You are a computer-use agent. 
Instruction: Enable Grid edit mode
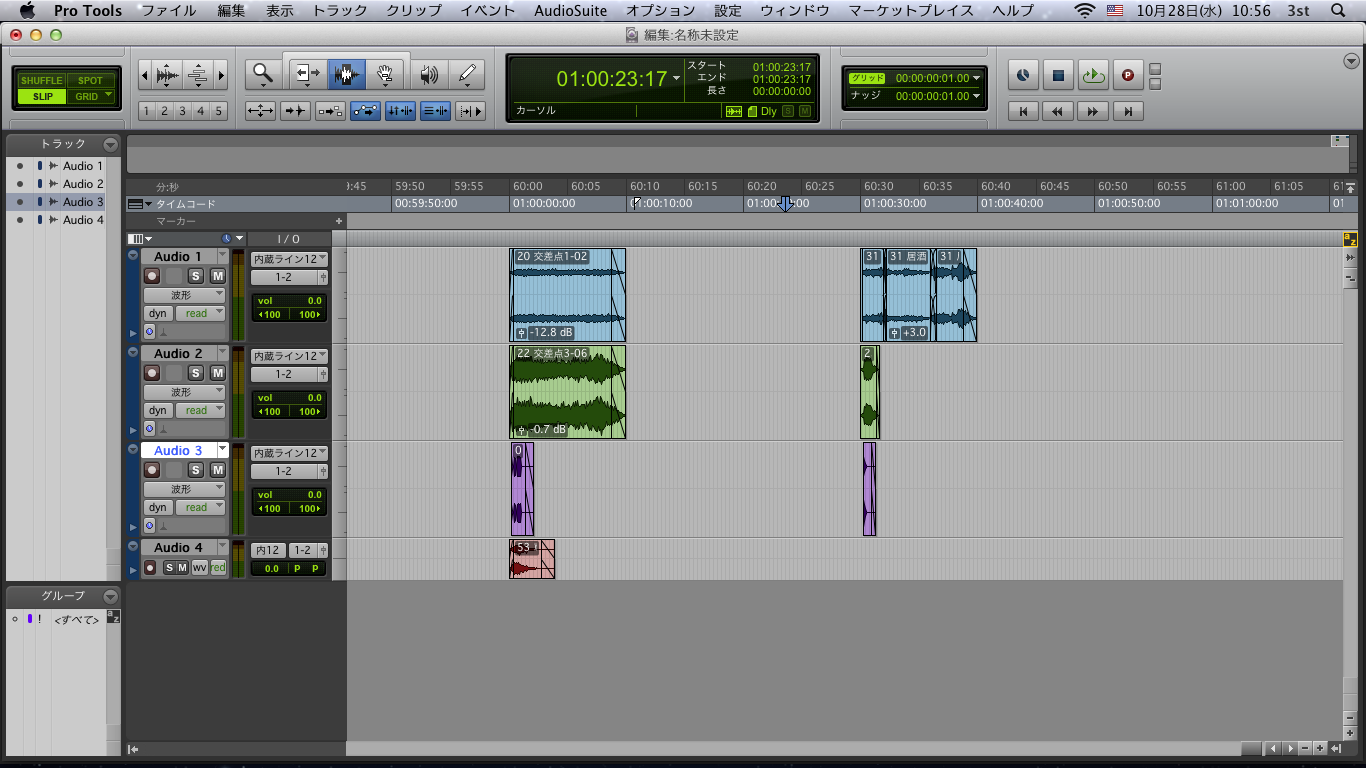click(x=91, y=97)
